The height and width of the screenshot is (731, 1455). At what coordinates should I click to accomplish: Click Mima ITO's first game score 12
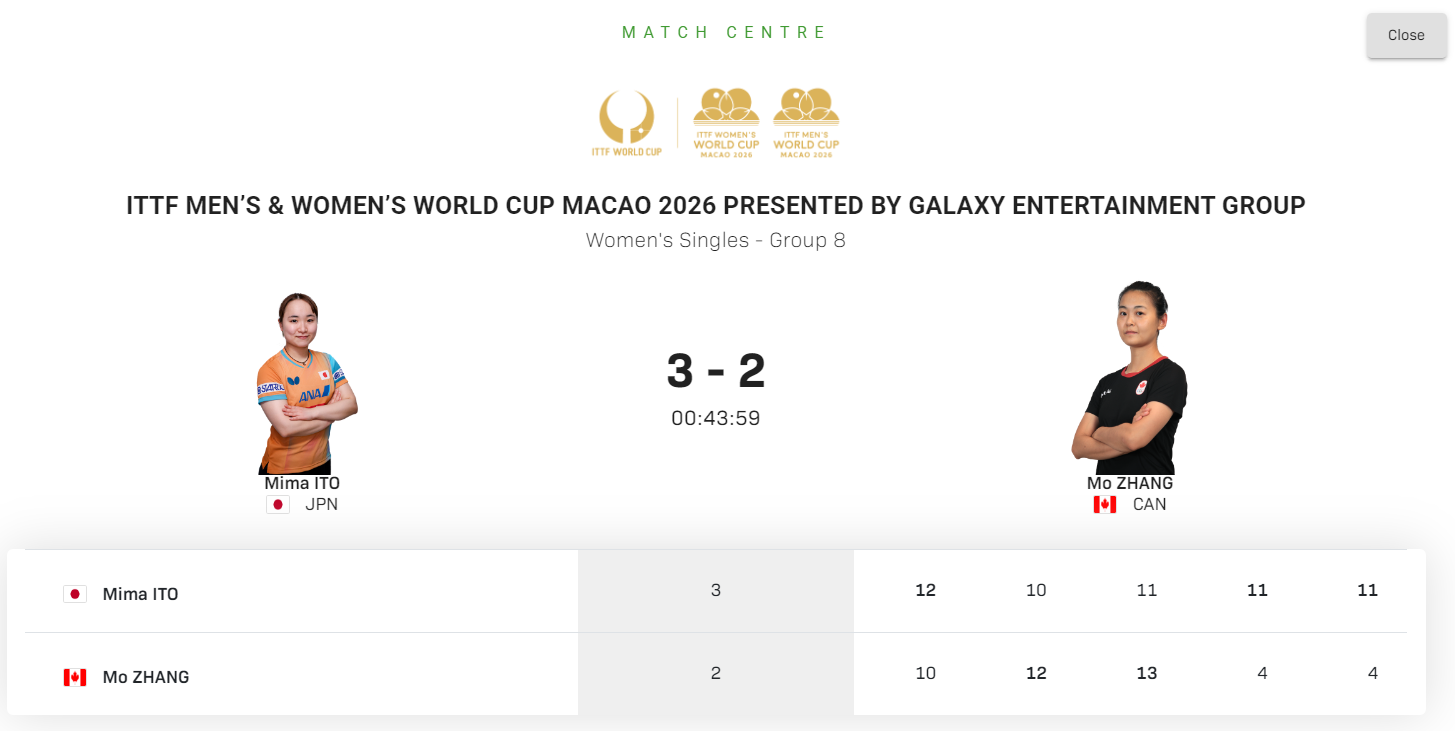(925, 590)
